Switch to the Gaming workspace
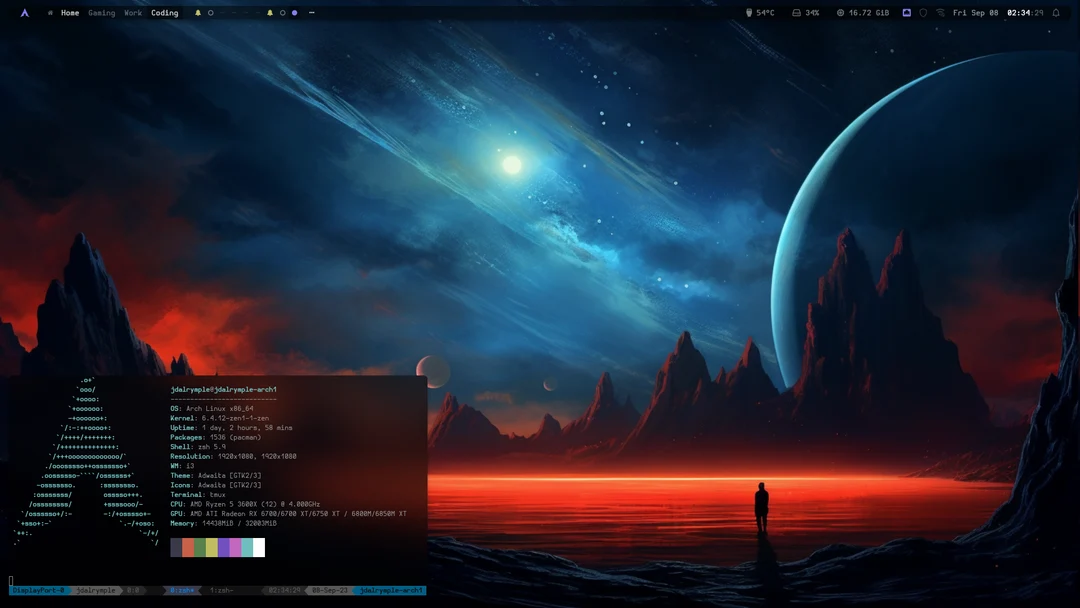This screenshot has width=1080, height=608. 100,12
